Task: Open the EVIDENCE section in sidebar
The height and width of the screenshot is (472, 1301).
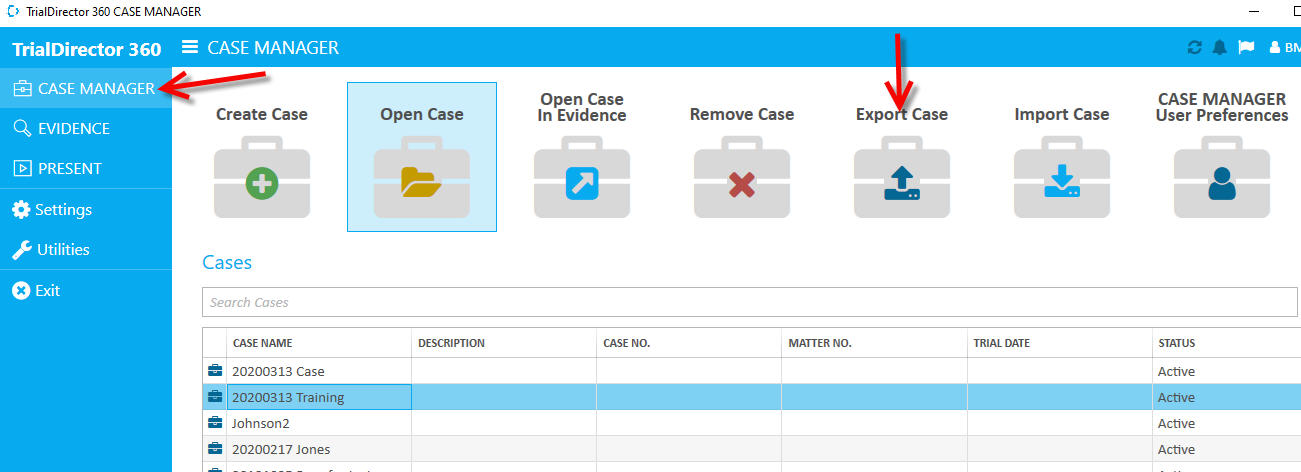Action: [86, 128]
